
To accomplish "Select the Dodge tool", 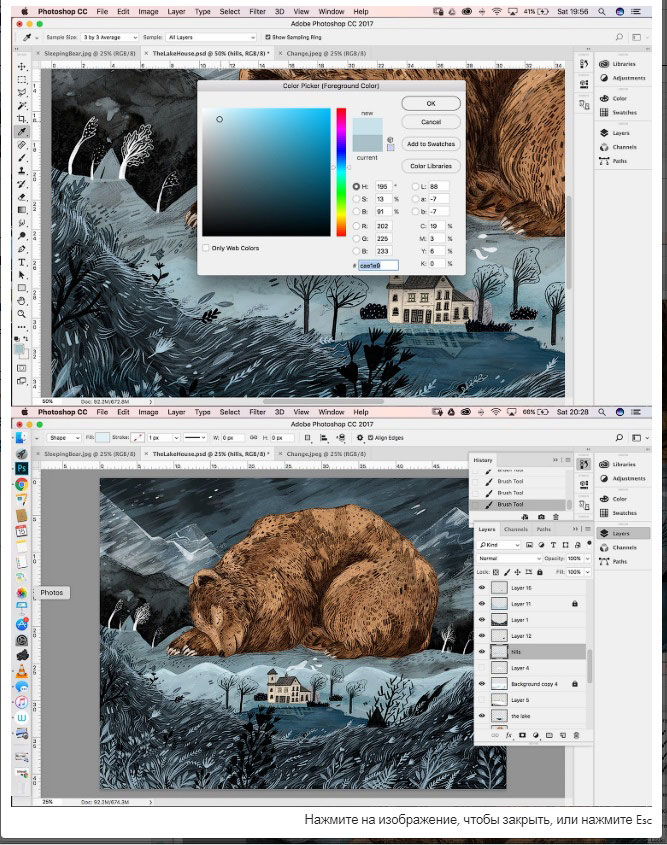I will click(22, 236).
